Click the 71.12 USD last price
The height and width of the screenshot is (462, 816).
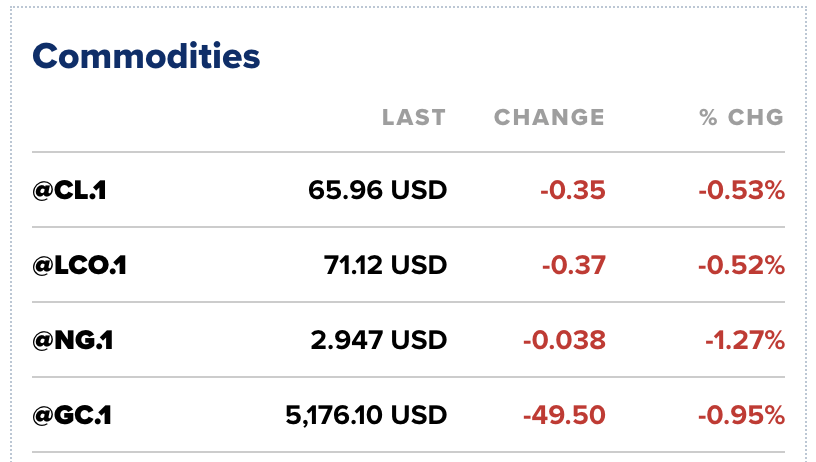click(385, 264)
